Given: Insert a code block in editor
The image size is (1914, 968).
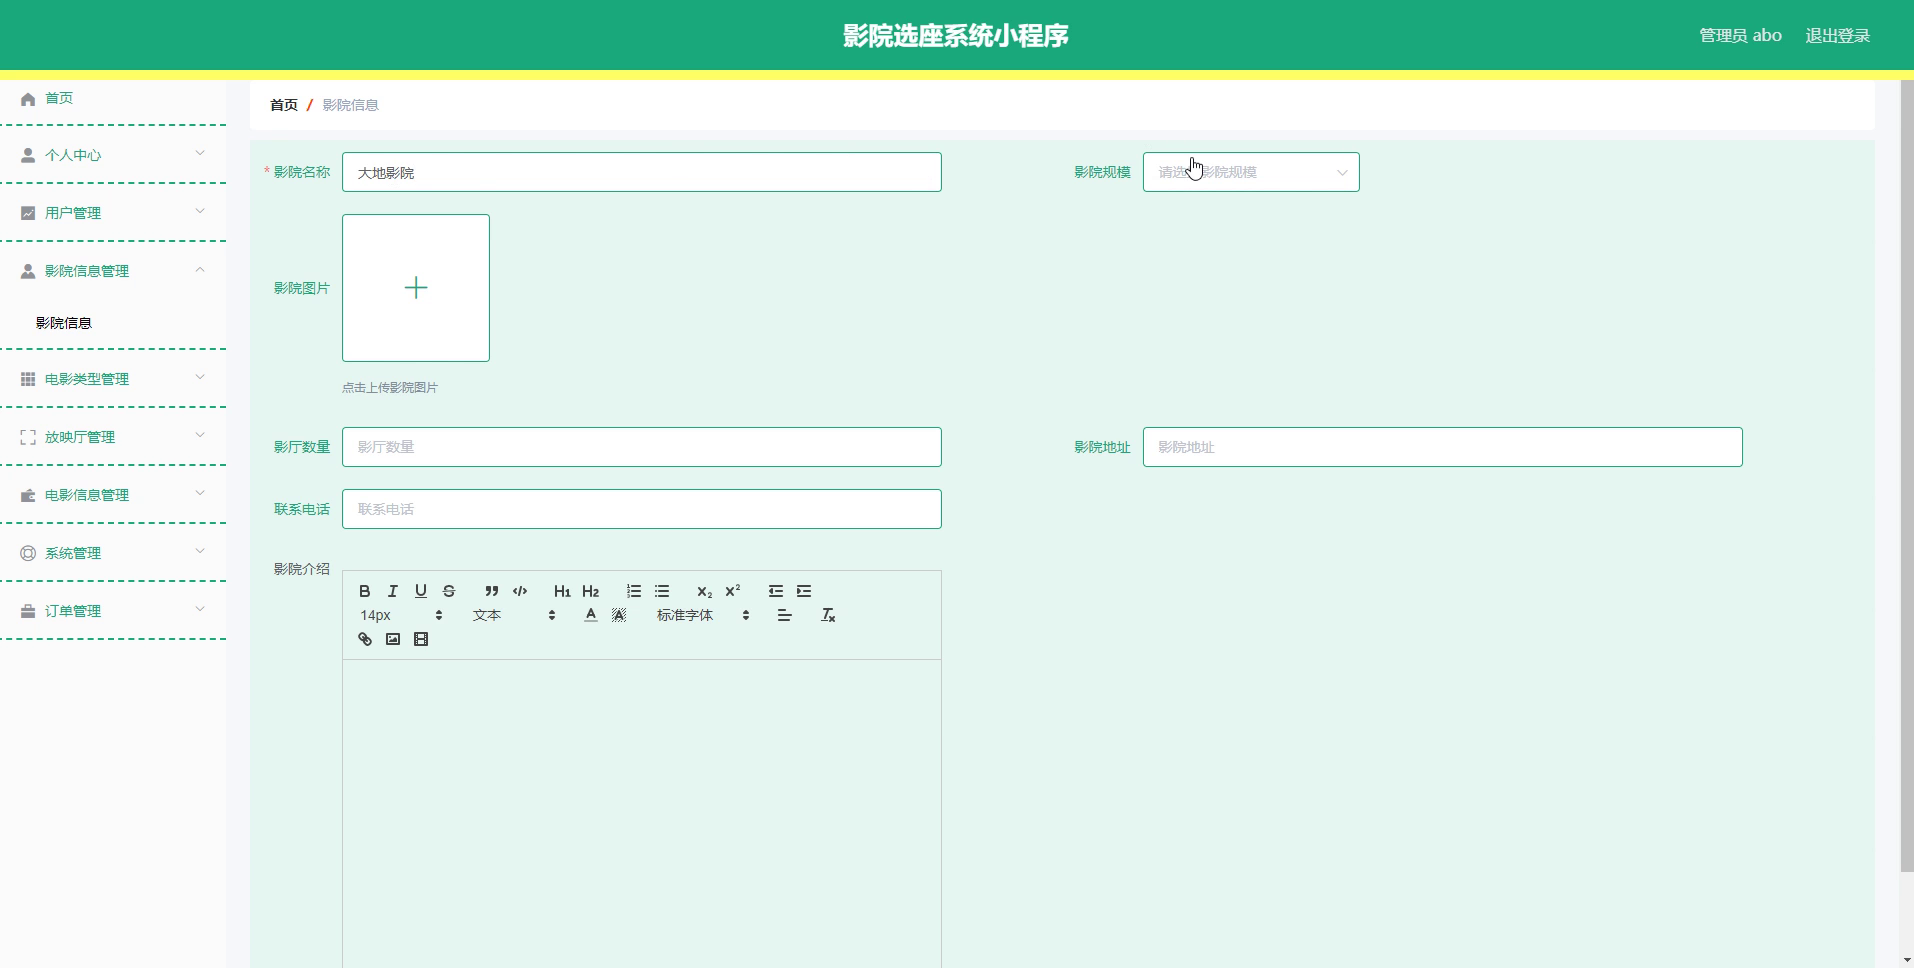Looking at the screenshot, I should [519, 591].
